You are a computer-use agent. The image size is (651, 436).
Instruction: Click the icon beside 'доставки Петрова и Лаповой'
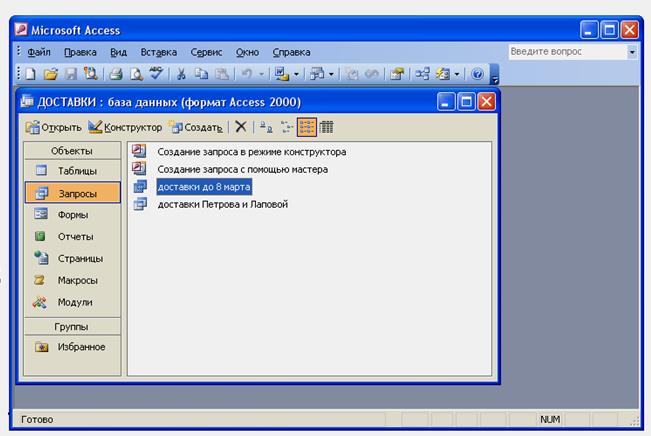click(140, 203)
